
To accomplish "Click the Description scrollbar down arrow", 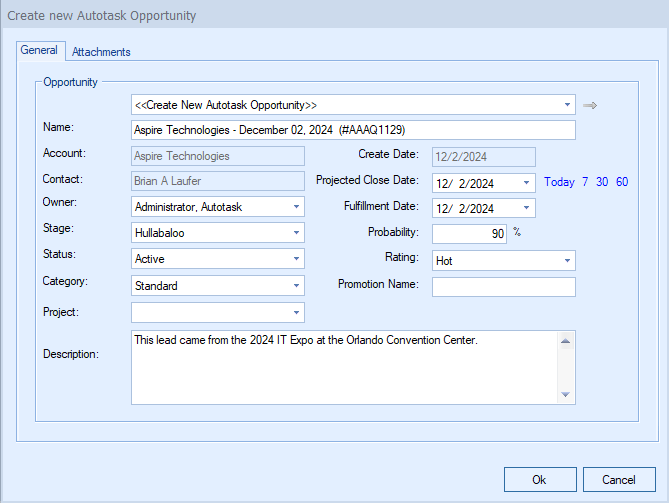I will pyautogui.click(x=566, y=395).
